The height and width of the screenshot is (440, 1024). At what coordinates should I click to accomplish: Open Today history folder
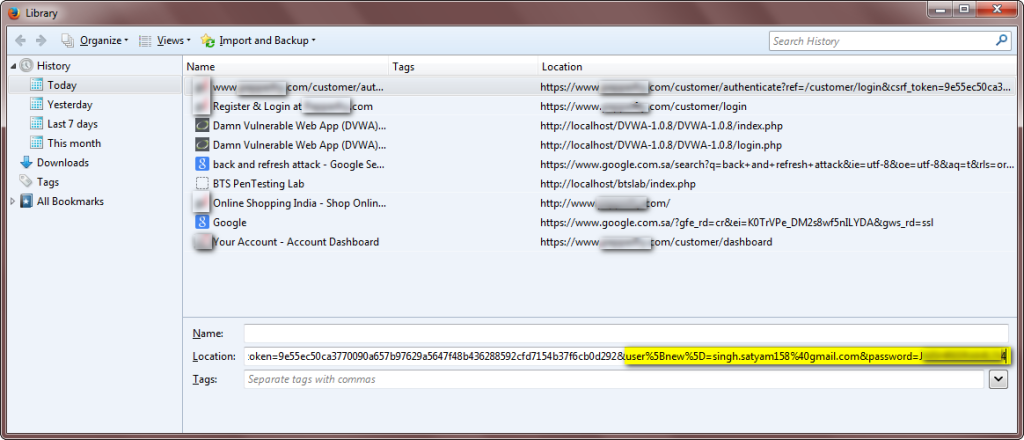point(61,86)
